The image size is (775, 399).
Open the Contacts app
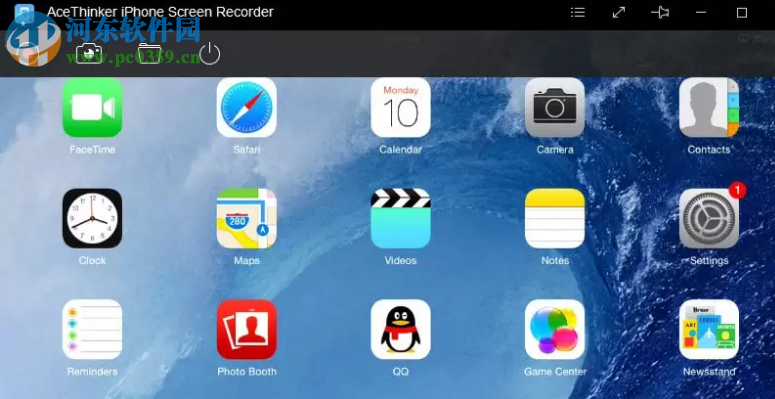pyautogui.click(x=709, y=107)
